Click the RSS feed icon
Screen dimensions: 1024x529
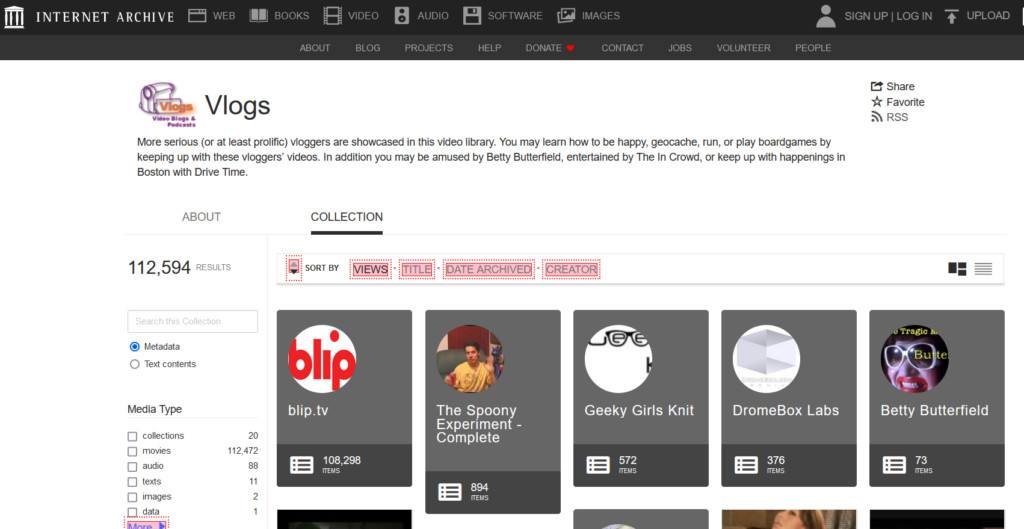click(876, 117)
